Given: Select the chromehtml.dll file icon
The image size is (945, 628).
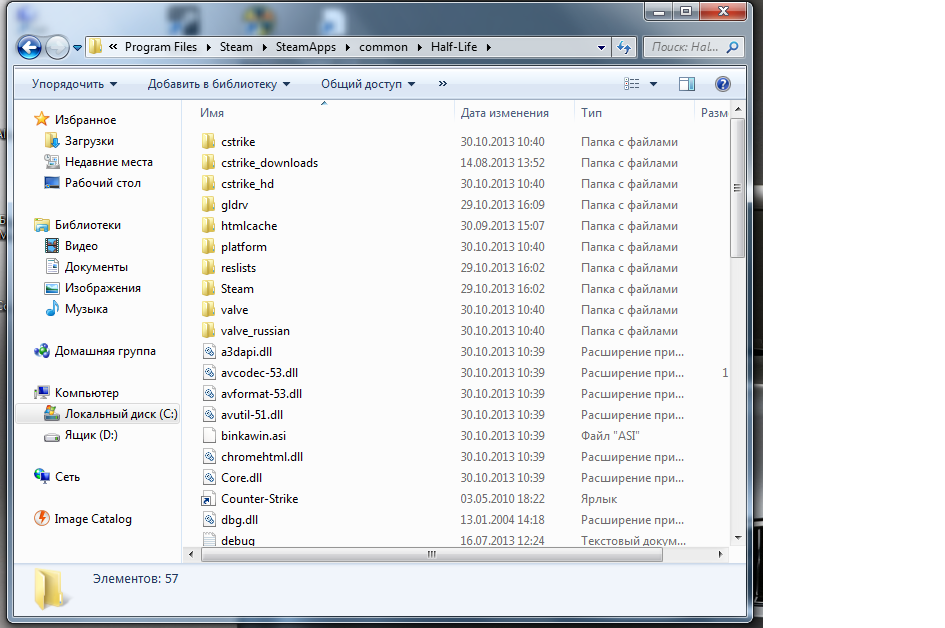Looking at the screenshot, I should point(209,457).
